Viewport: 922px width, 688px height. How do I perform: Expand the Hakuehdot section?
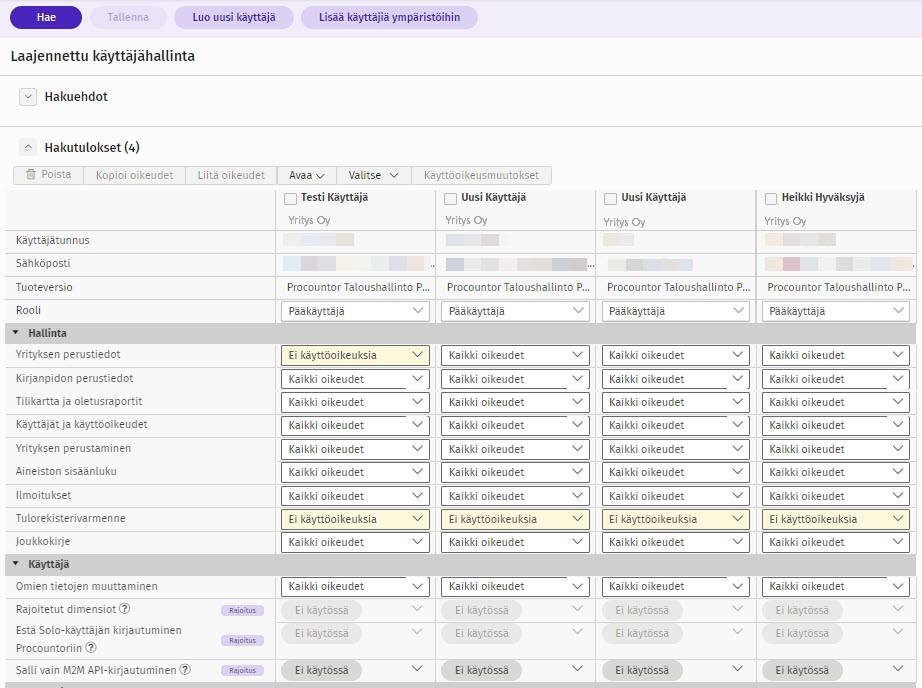28,96
